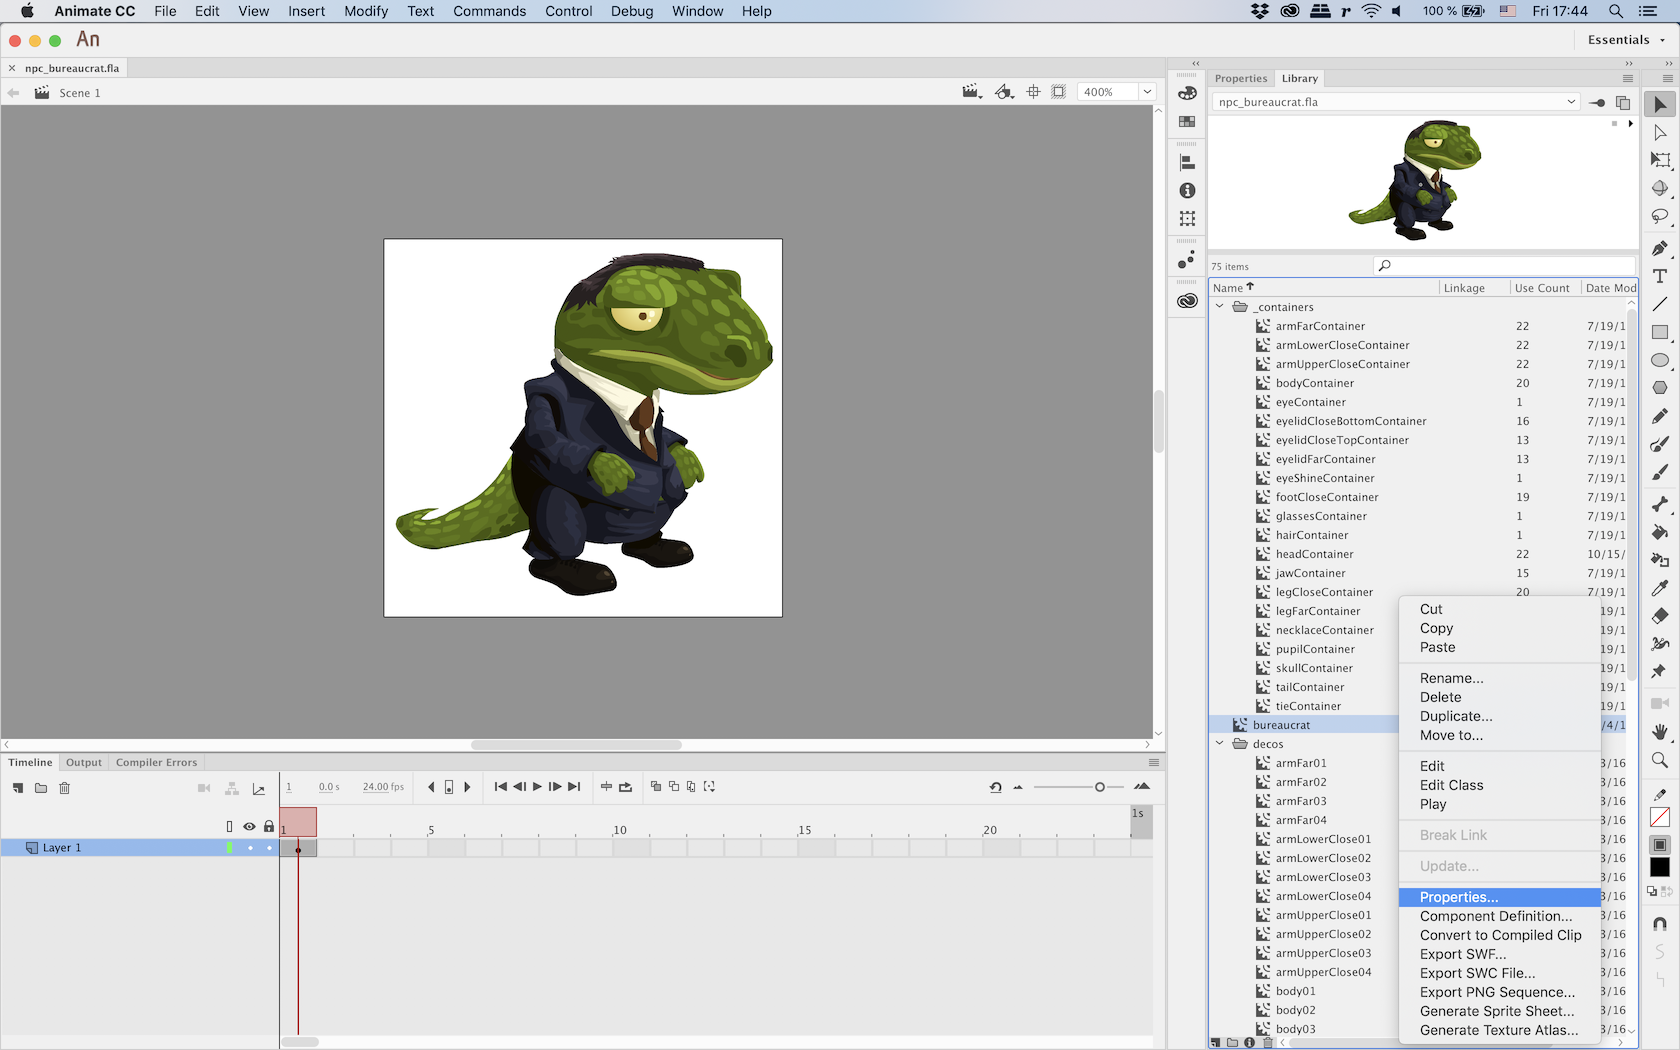
Task: Click the timeline zoom slider handle
Action: pos(1099,787)
